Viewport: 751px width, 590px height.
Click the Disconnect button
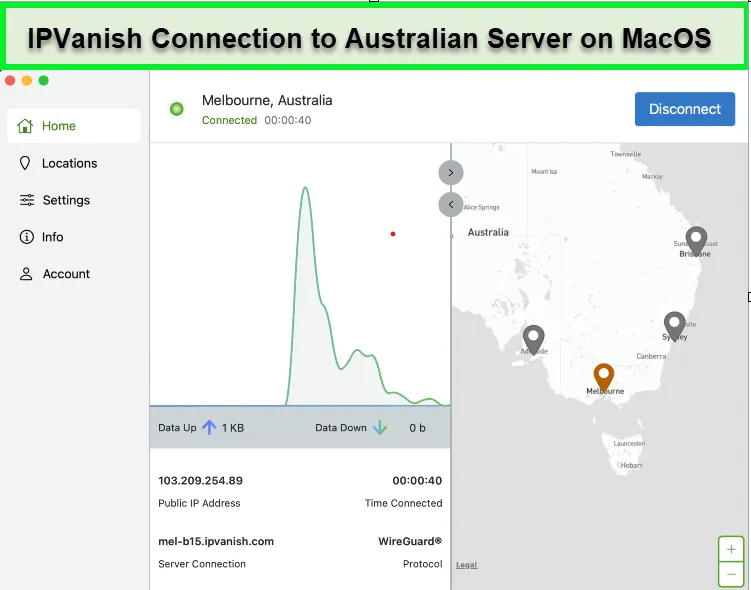(x=684, y=109)
